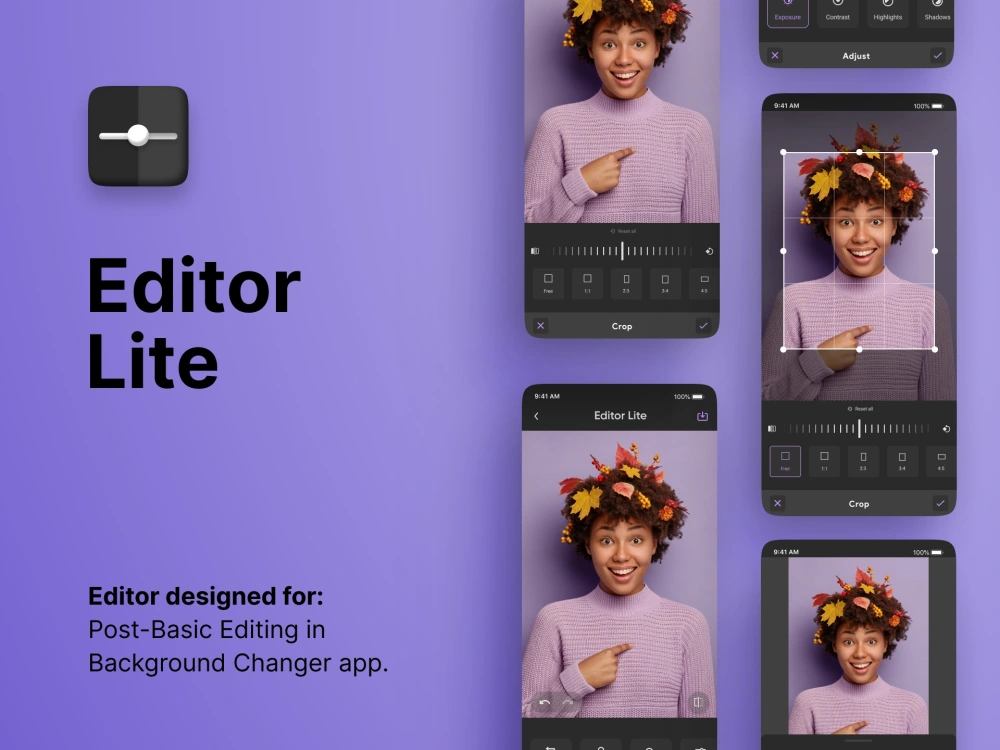Click 9:41 AM clock in the Editor Lite screen
The height and width of the screenshot is (750, 1000).
547,396
